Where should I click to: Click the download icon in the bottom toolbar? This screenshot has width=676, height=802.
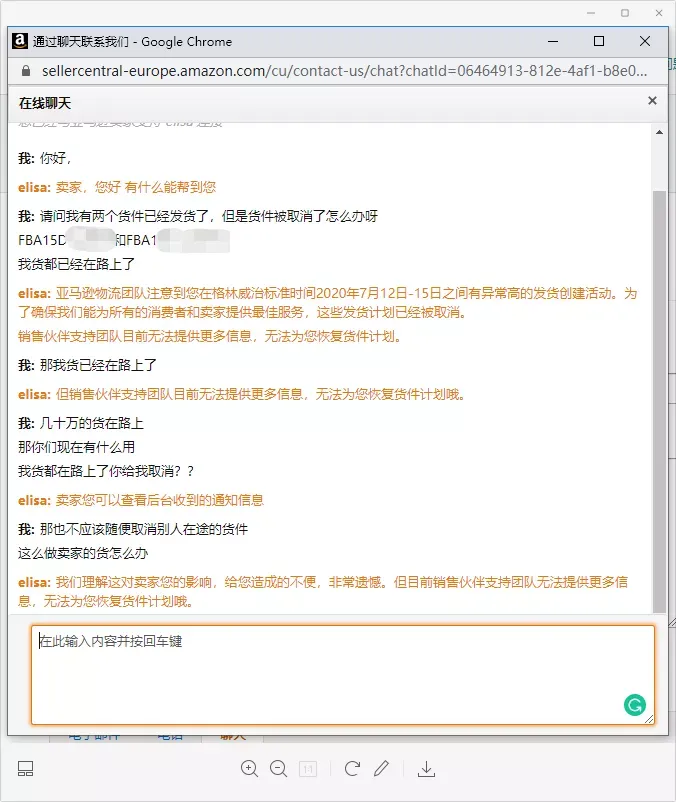[x=426, y=769]
